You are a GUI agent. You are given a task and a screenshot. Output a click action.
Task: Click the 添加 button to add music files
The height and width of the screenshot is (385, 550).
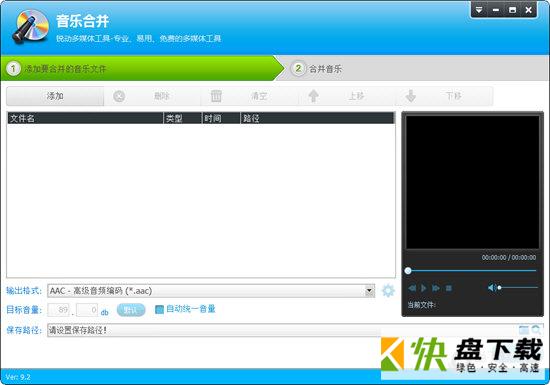pos(55,96)
